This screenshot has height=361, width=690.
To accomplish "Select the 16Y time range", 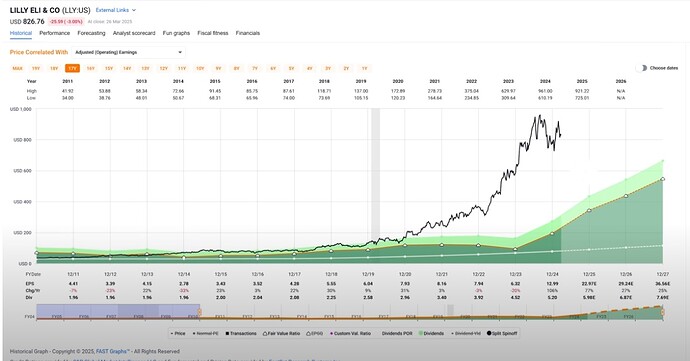I will [91, 68].
